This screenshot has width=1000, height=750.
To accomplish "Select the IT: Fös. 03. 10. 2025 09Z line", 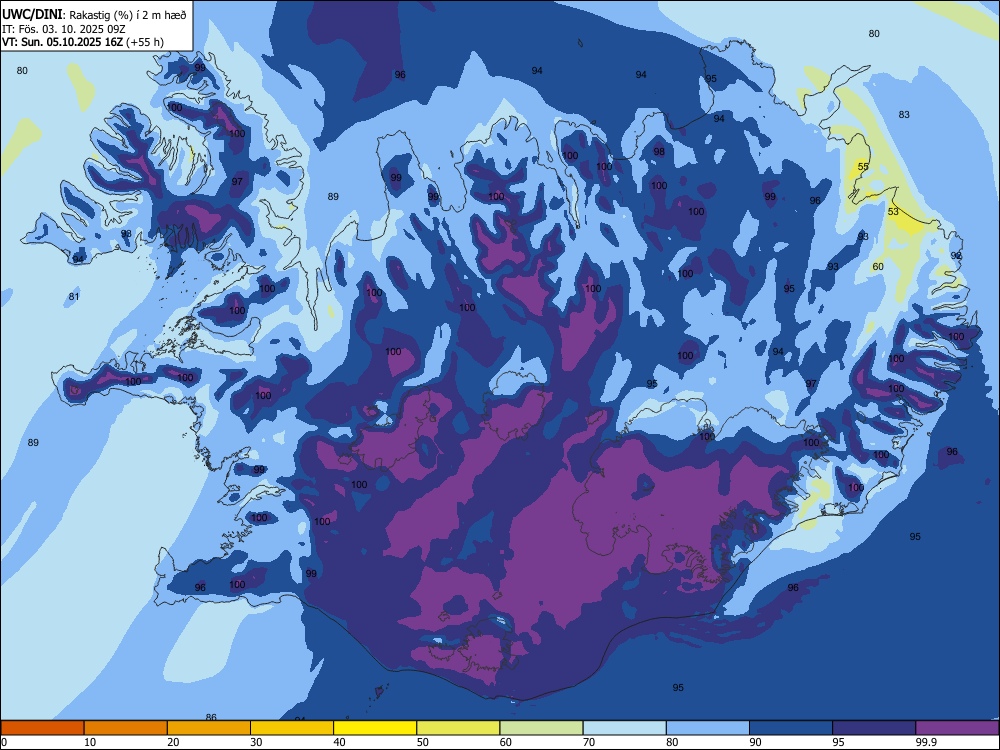I will pos(64,29).
